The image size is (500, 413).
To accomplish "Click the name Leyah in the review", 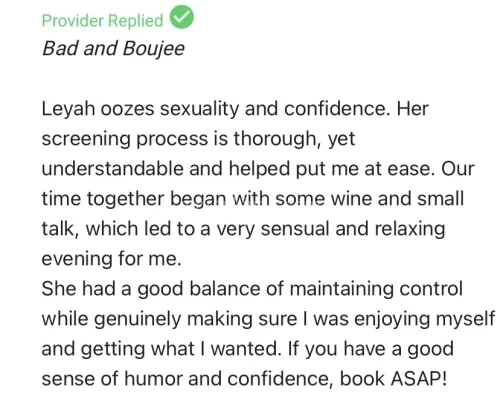I will coord(68,109).
